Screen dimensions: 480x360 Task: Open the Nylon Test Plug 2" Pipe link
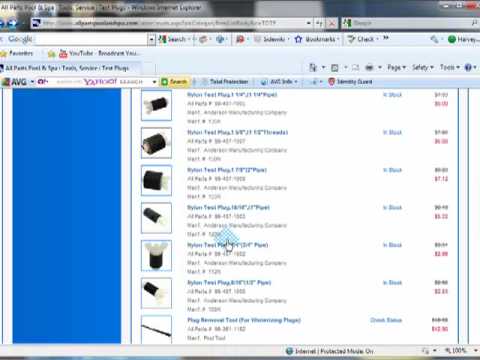[x=227, y=170]
